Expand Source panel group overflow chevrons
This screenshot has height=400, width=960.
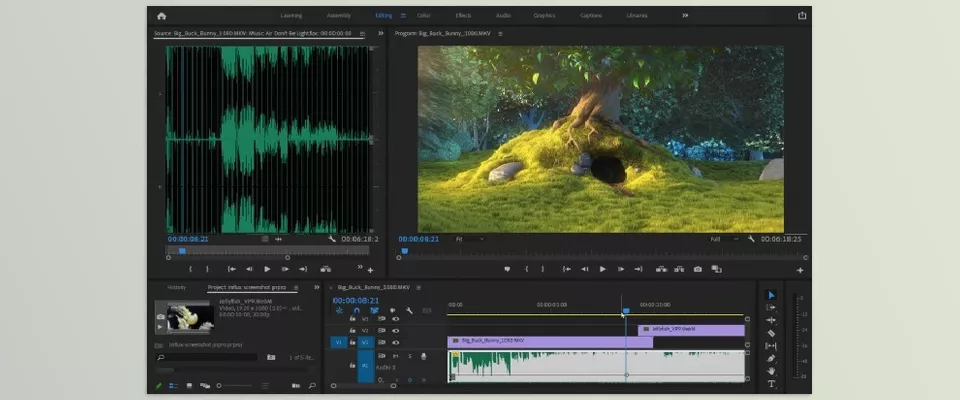pos(380,33)
